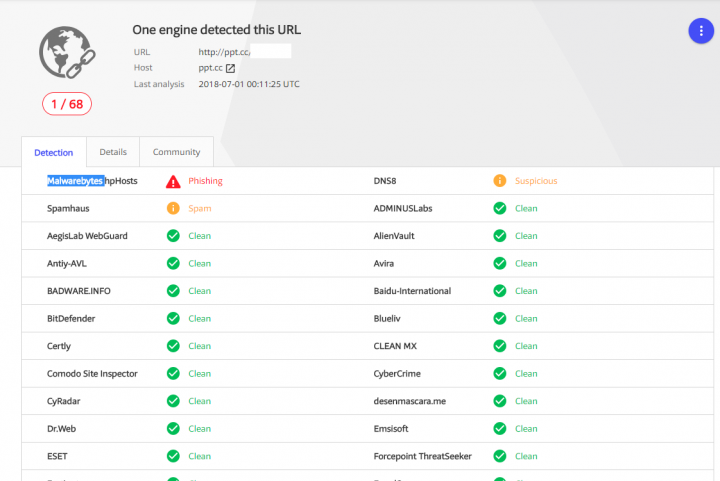Click the green check icon for ADMINUSLabs
Viewport: 720px width, 481px height.
[499, 209]
